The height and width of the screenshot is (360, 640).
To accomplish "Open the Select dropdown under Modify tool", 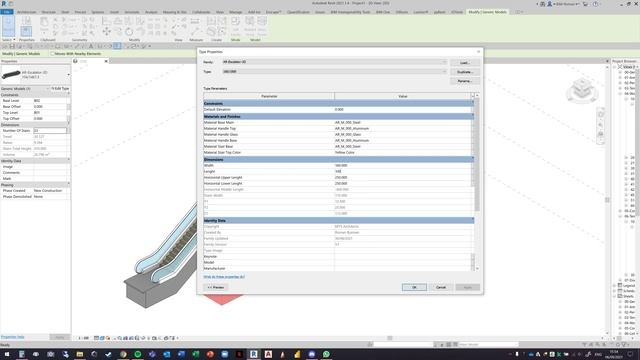I will [8, 40].
